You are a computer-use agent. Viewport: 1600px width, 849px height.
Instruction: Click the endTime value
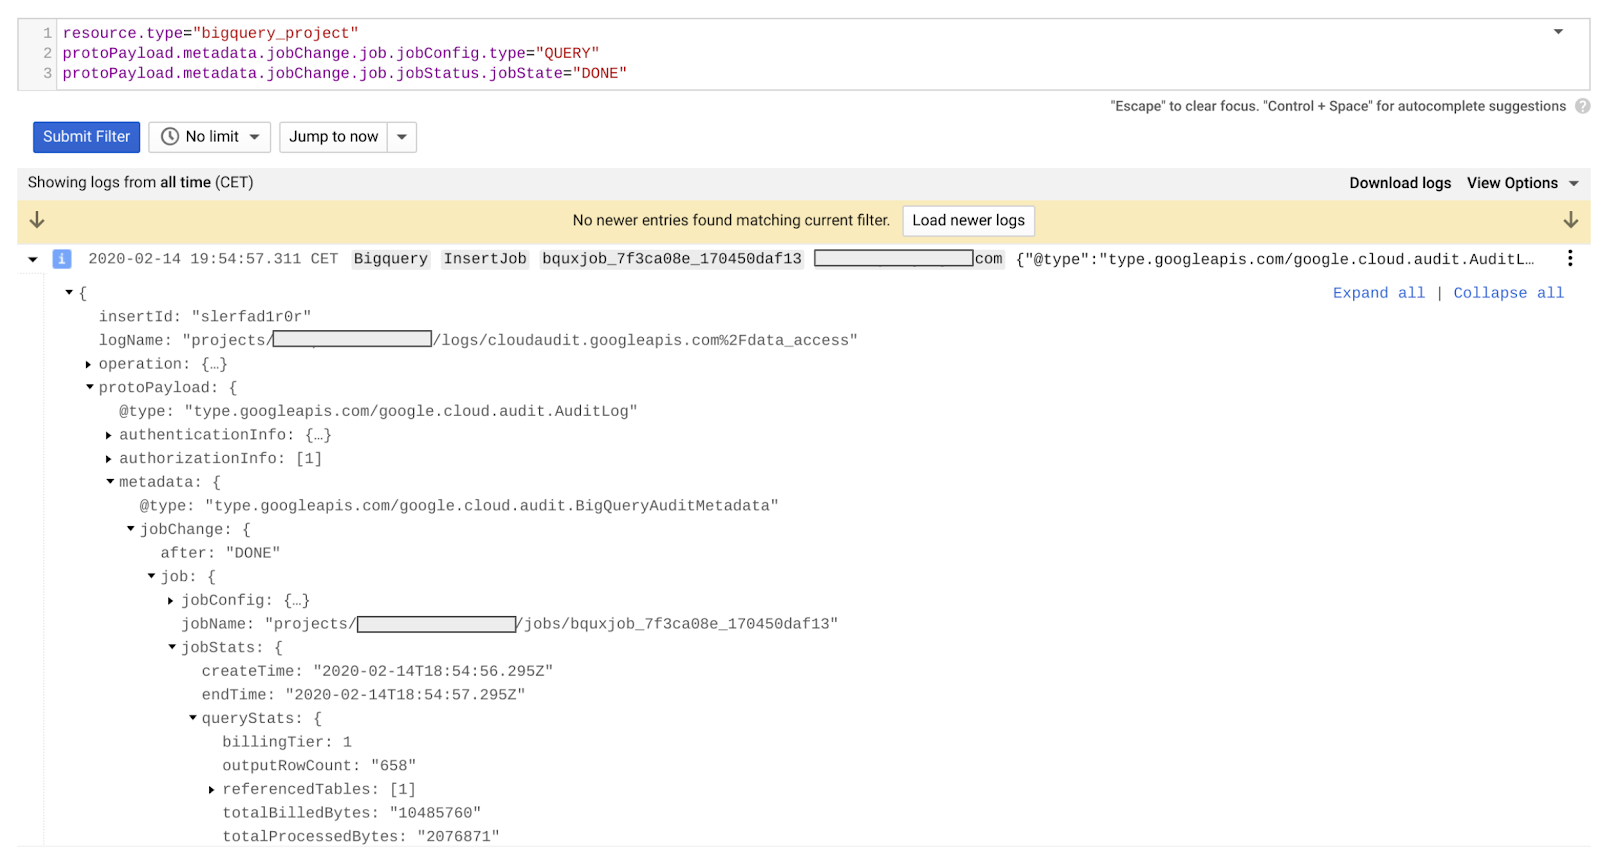pos(405,695)
